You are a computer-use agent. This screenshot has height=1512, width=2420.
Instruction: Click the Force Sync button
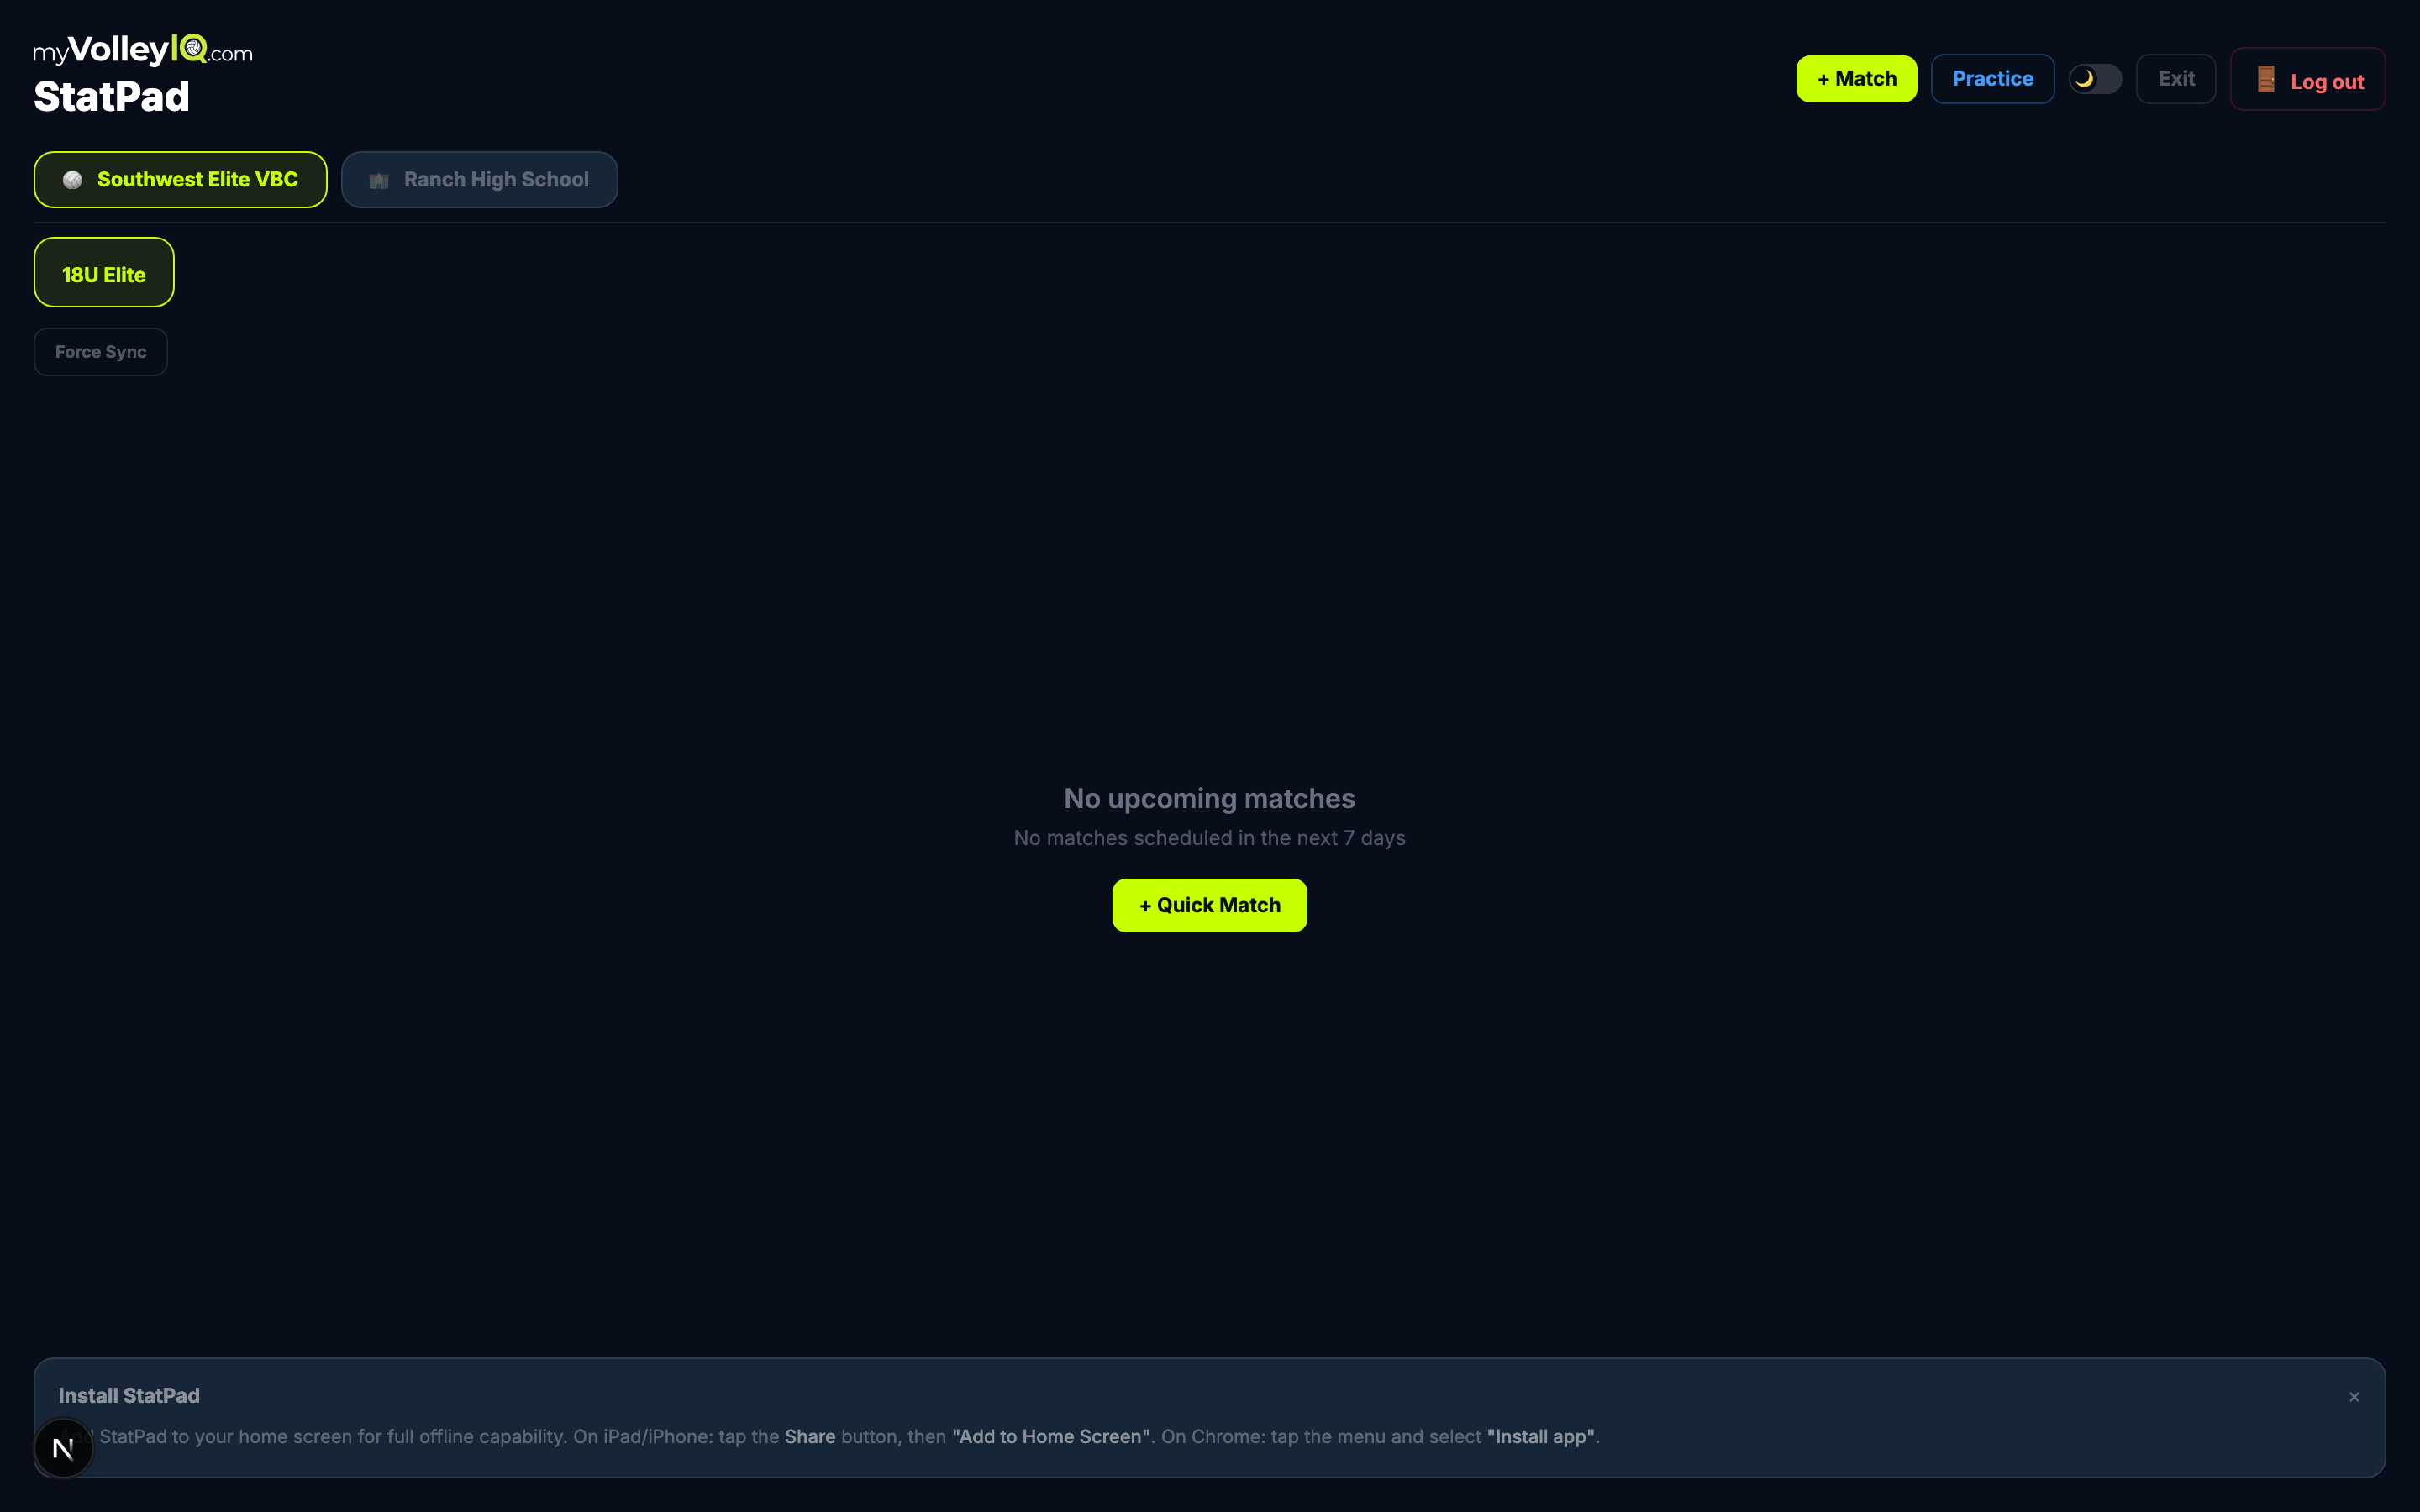tap(101, 352)
